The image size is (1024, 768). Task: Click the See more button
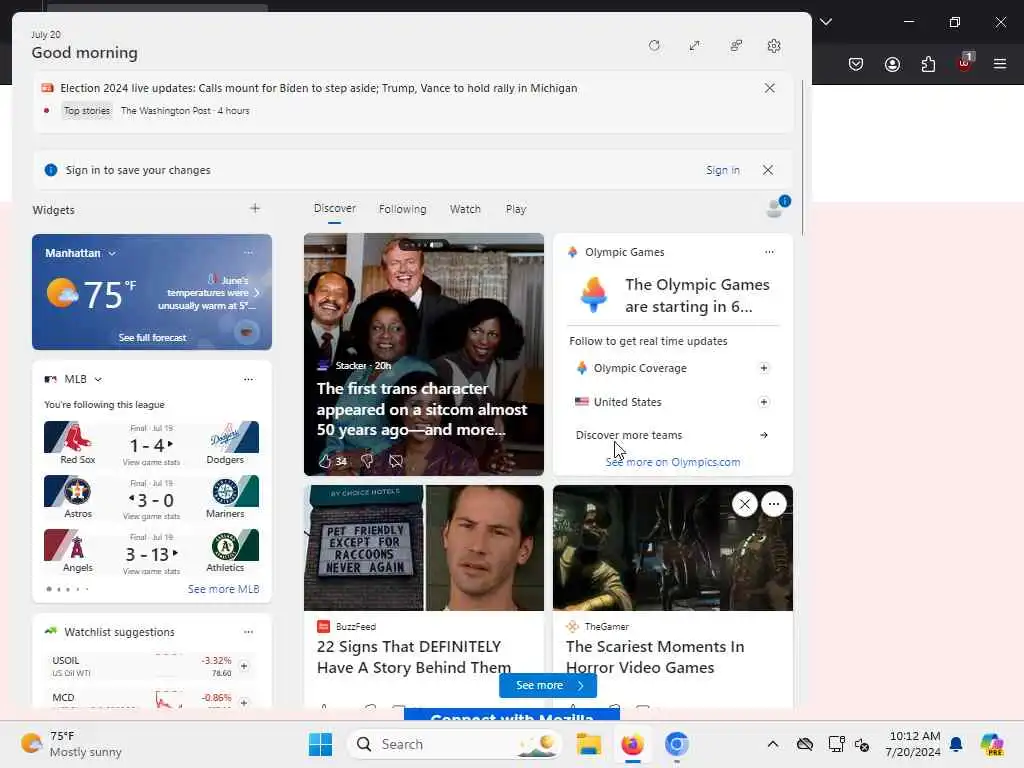547,685
